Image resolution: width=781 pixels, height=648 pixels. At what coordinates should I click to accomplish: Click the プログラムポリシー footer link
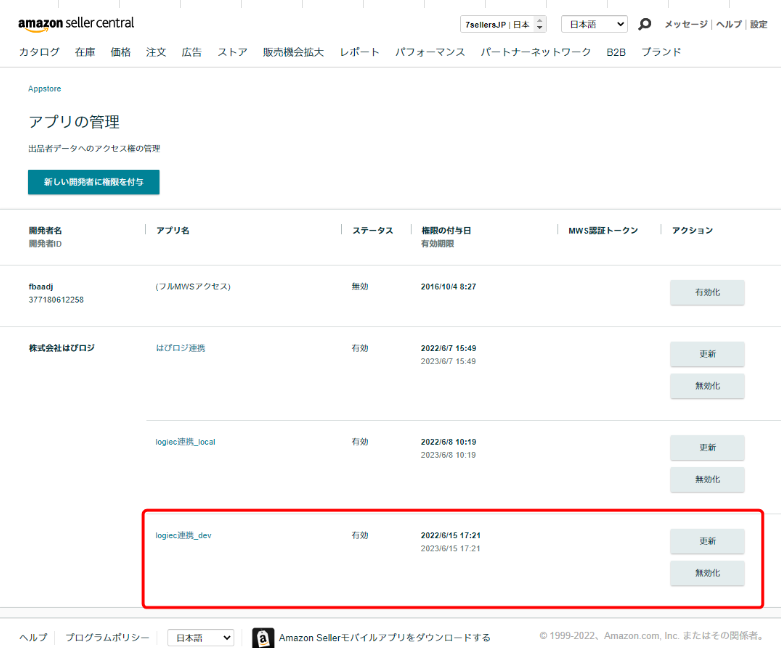coord(107,638)
